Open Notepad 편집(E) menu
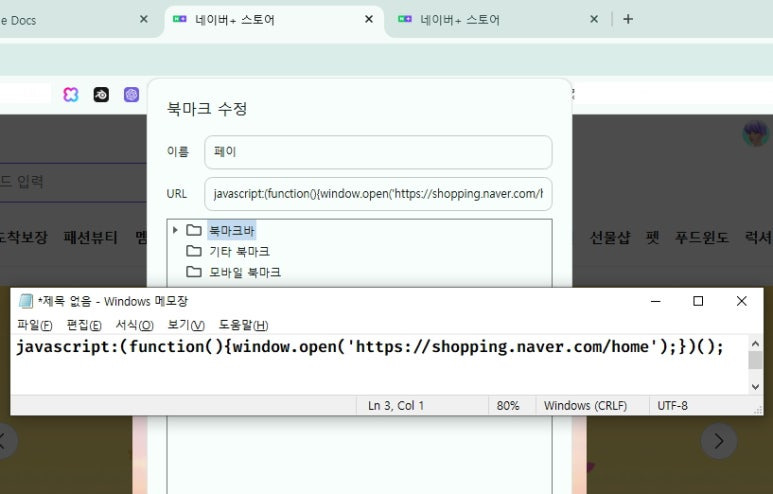Viewport: 773px width, 494px height. point(84,325)
